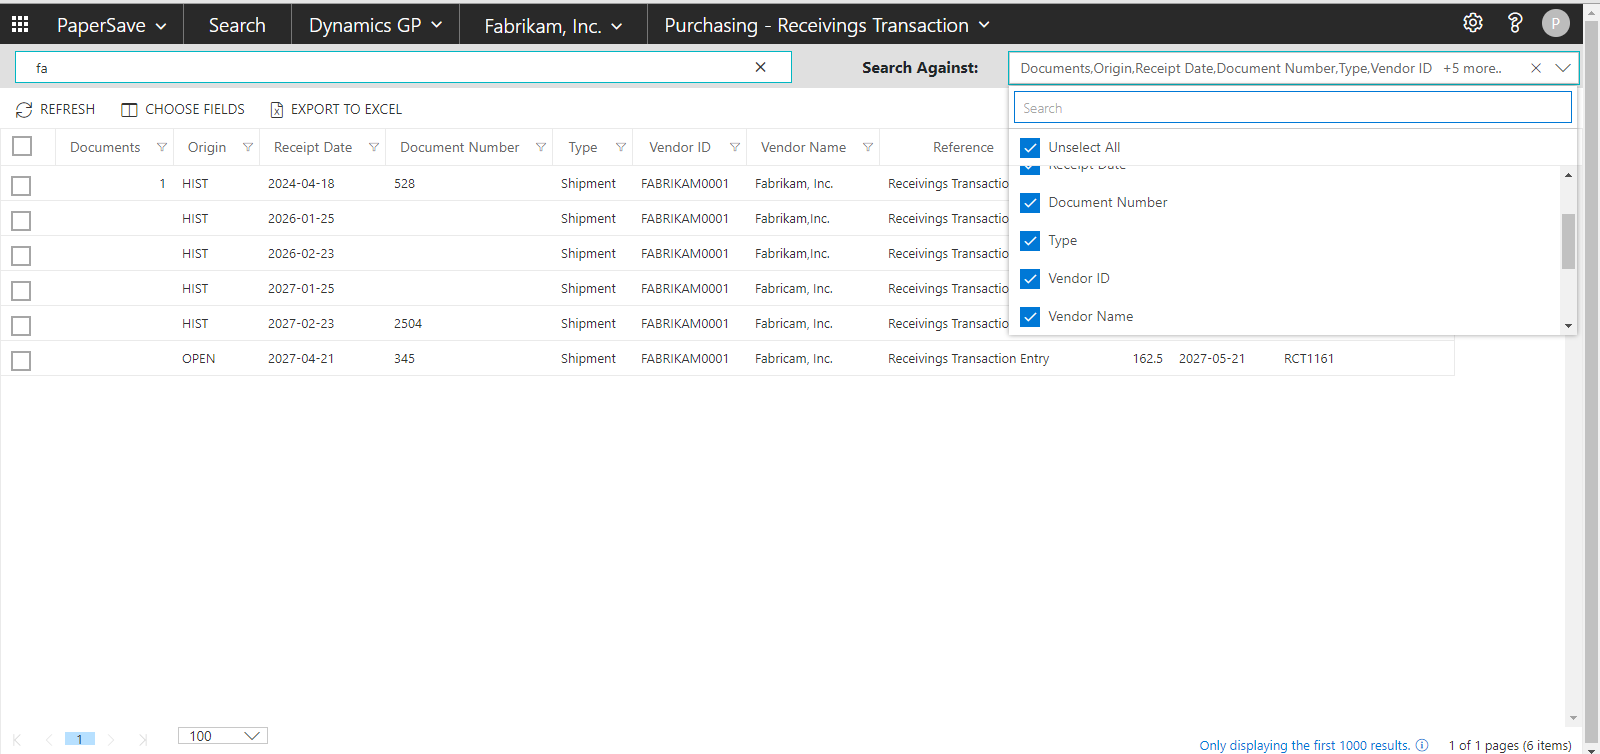Click the filter icon on Document Number column
The width and height of the screenshot is (1600, 754).
tap(541, 147)
